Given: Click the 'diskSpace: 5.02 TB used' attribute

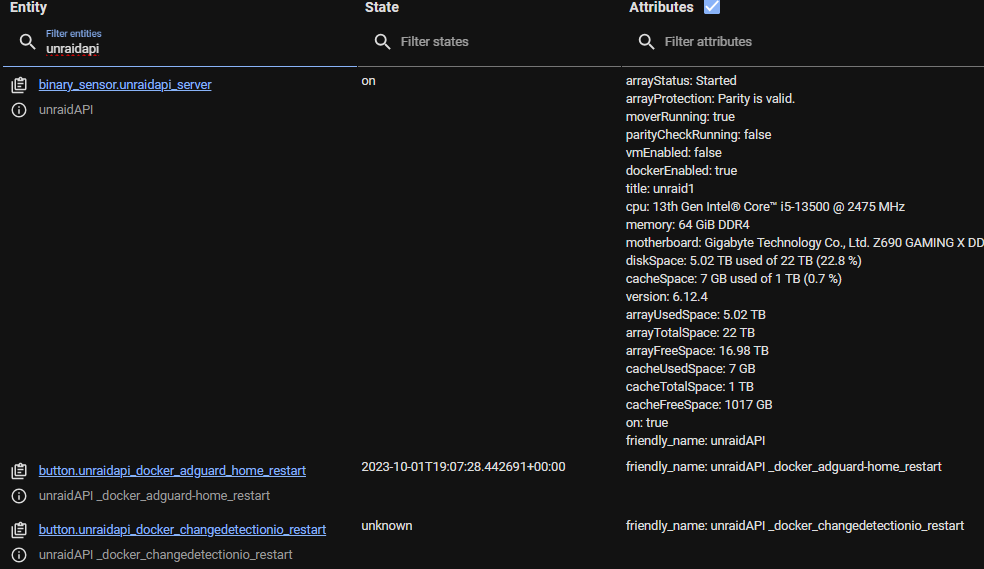Looking at the screenshot, I should tap(744, 260).
